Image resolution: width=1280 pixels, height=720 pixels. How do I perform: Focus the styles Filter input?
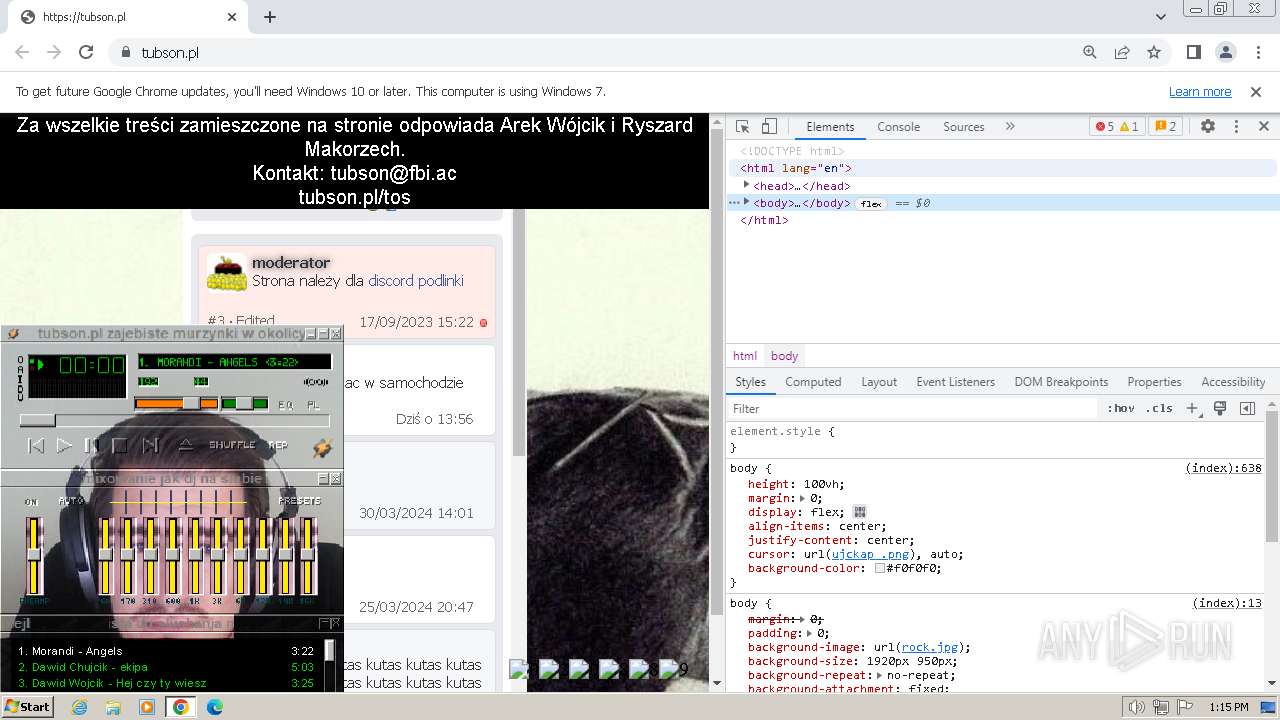point(914,408)
